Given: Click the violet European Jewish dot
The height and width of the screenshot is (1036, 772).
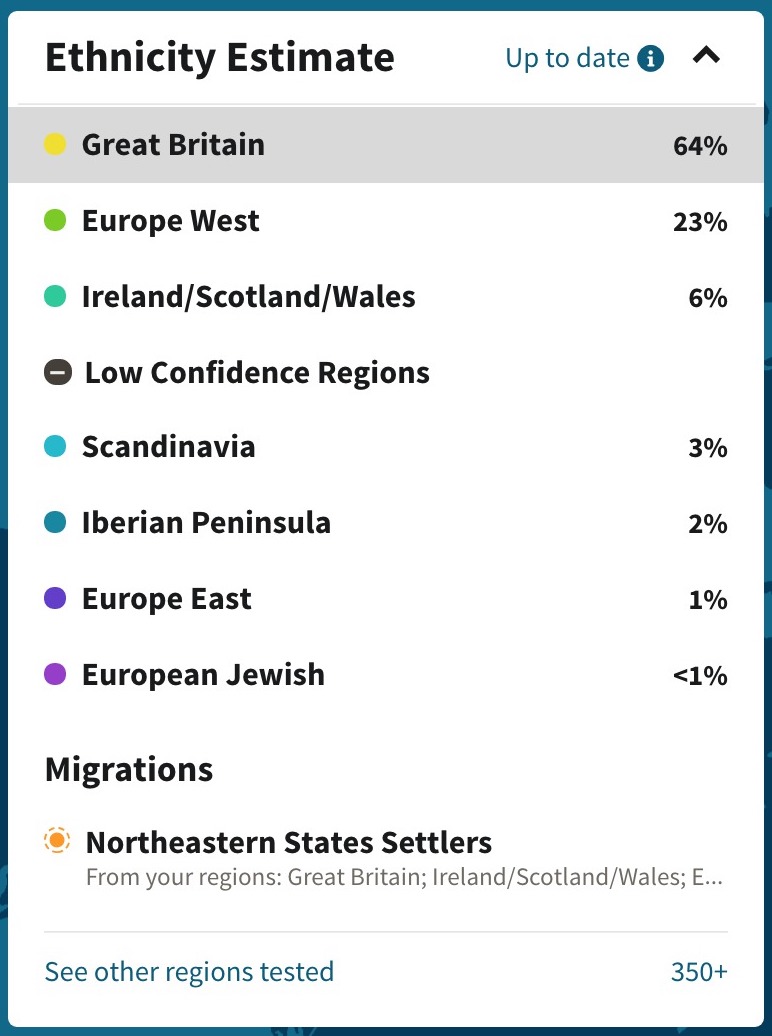Looking at the screenshot, I should pyautogui.click(x=55, y=675).
